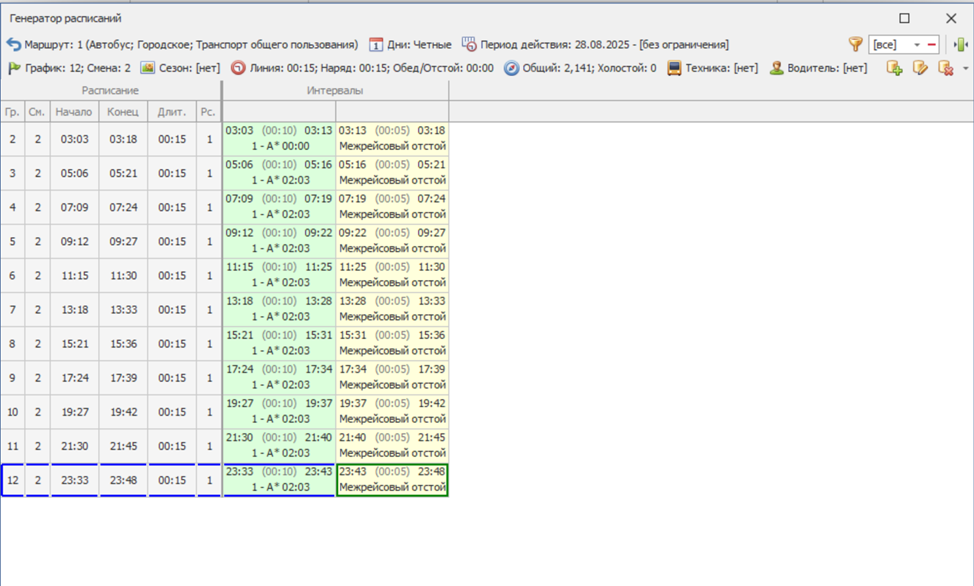Select the Конец cell 13:33

pyautogui.click(x=123, y=310)
